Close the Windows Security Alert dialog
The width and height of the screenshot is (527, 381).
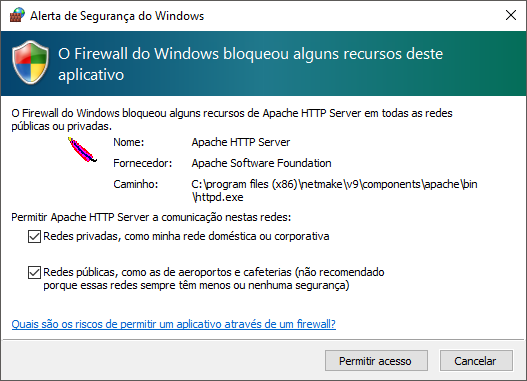pos(511,15)
